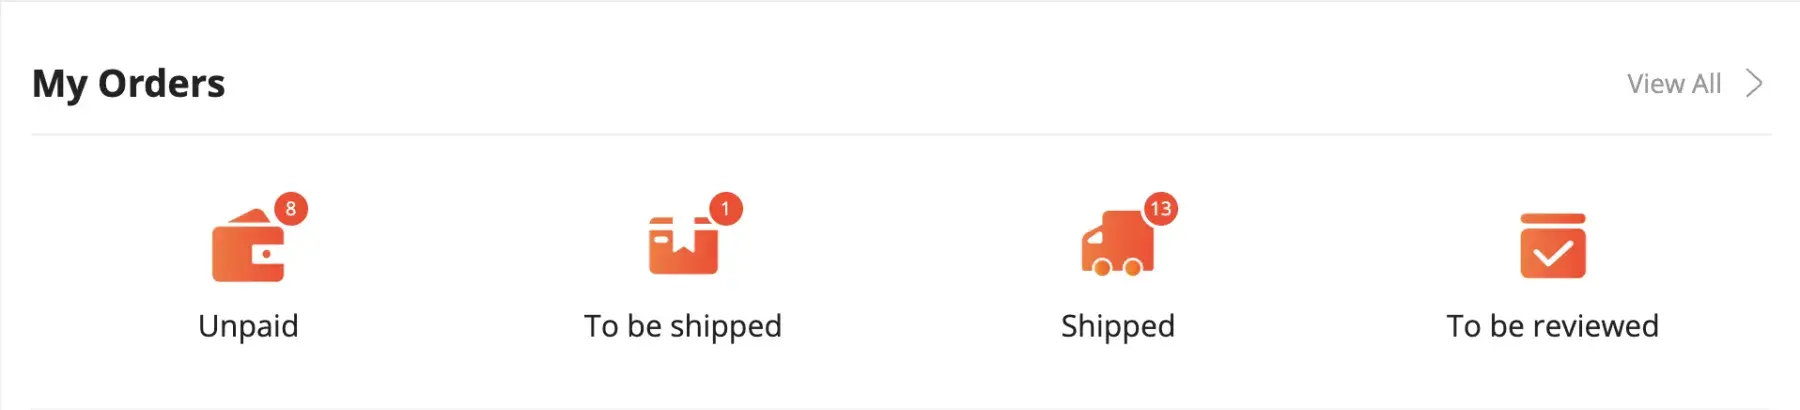Select the To be shipped text label
Image resolution: width=1800 pixels, height=410 pixels.
click(x=683, y=326)
